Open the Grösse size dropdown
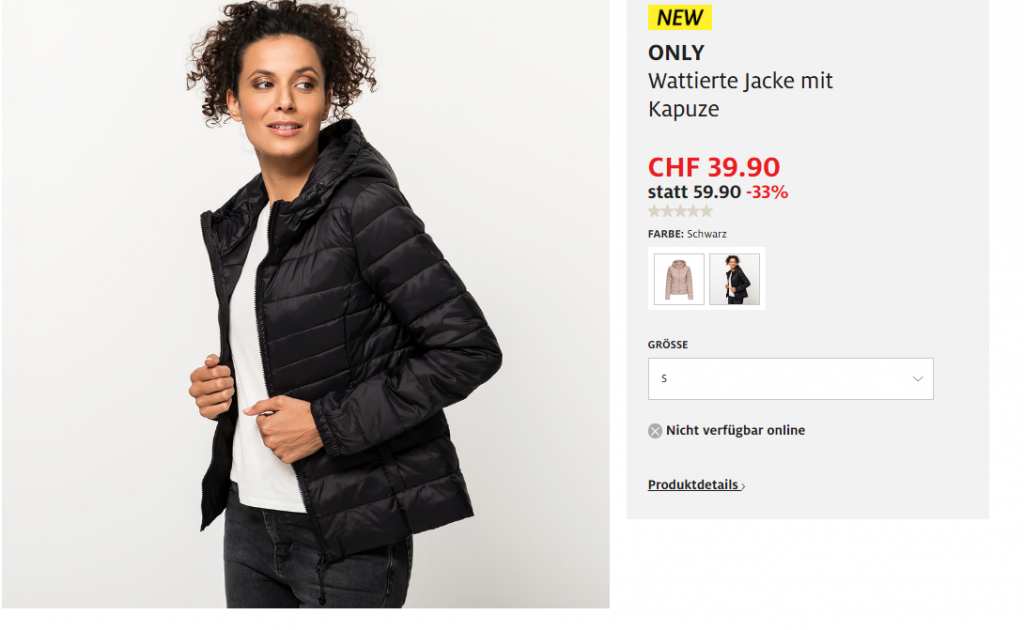This screenshot has height=630, width=1024. click(790, 379)
